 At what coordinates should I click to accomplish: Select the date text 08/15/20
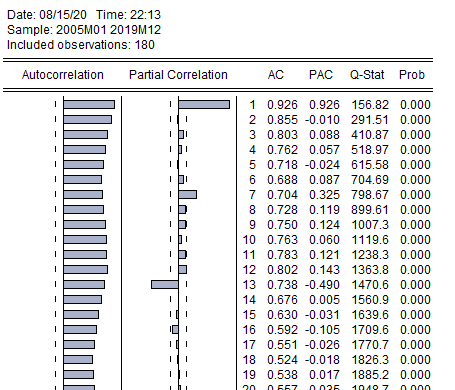(x=63, y=15)
